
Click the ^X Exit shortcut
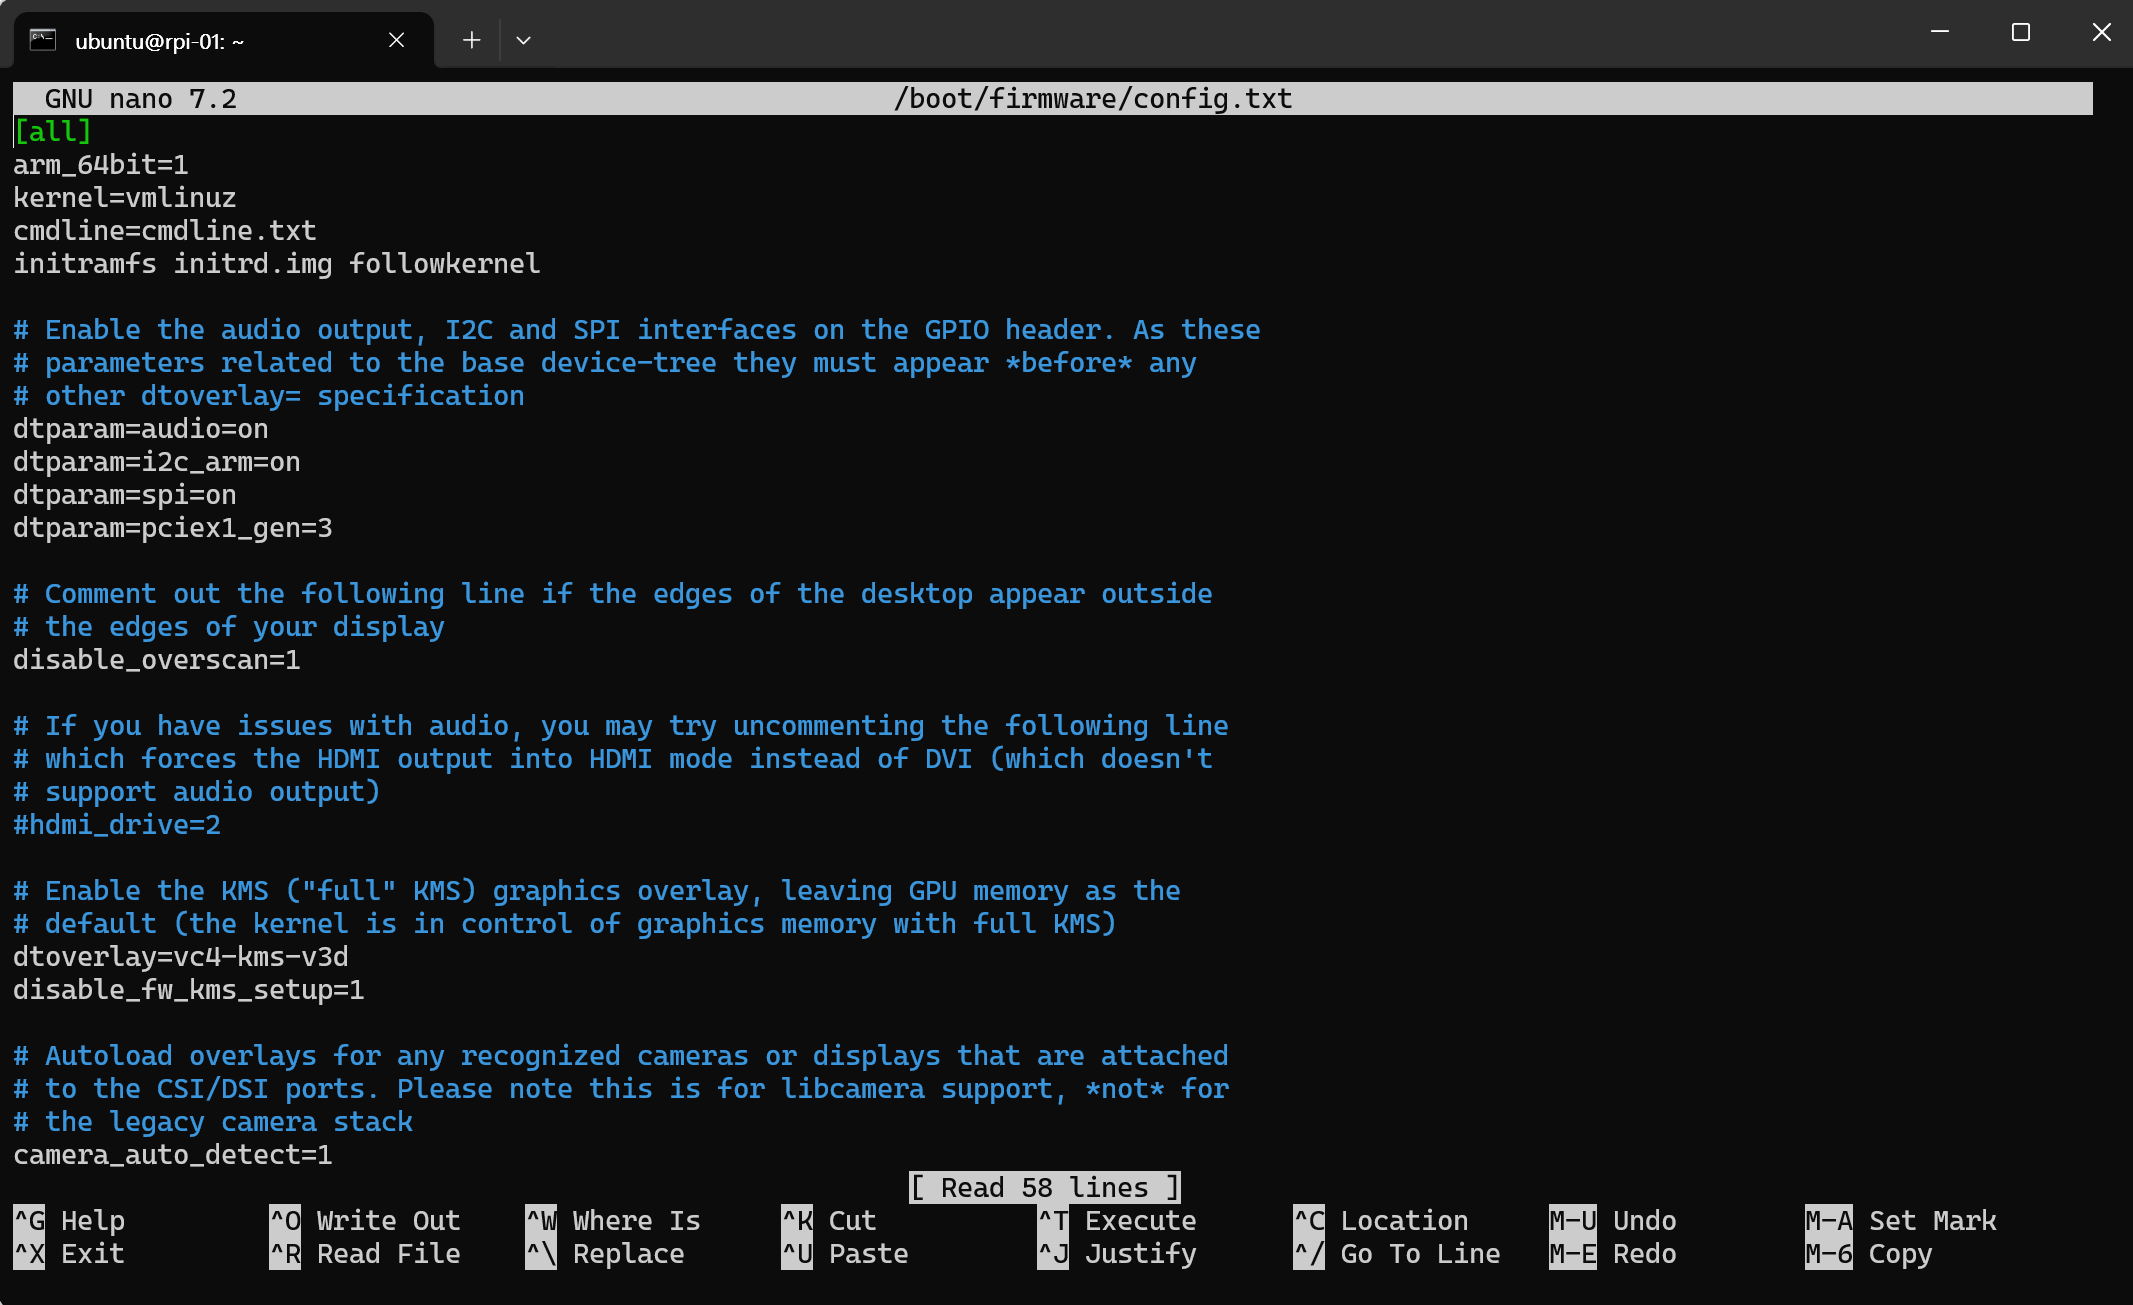pos(70,1254)
